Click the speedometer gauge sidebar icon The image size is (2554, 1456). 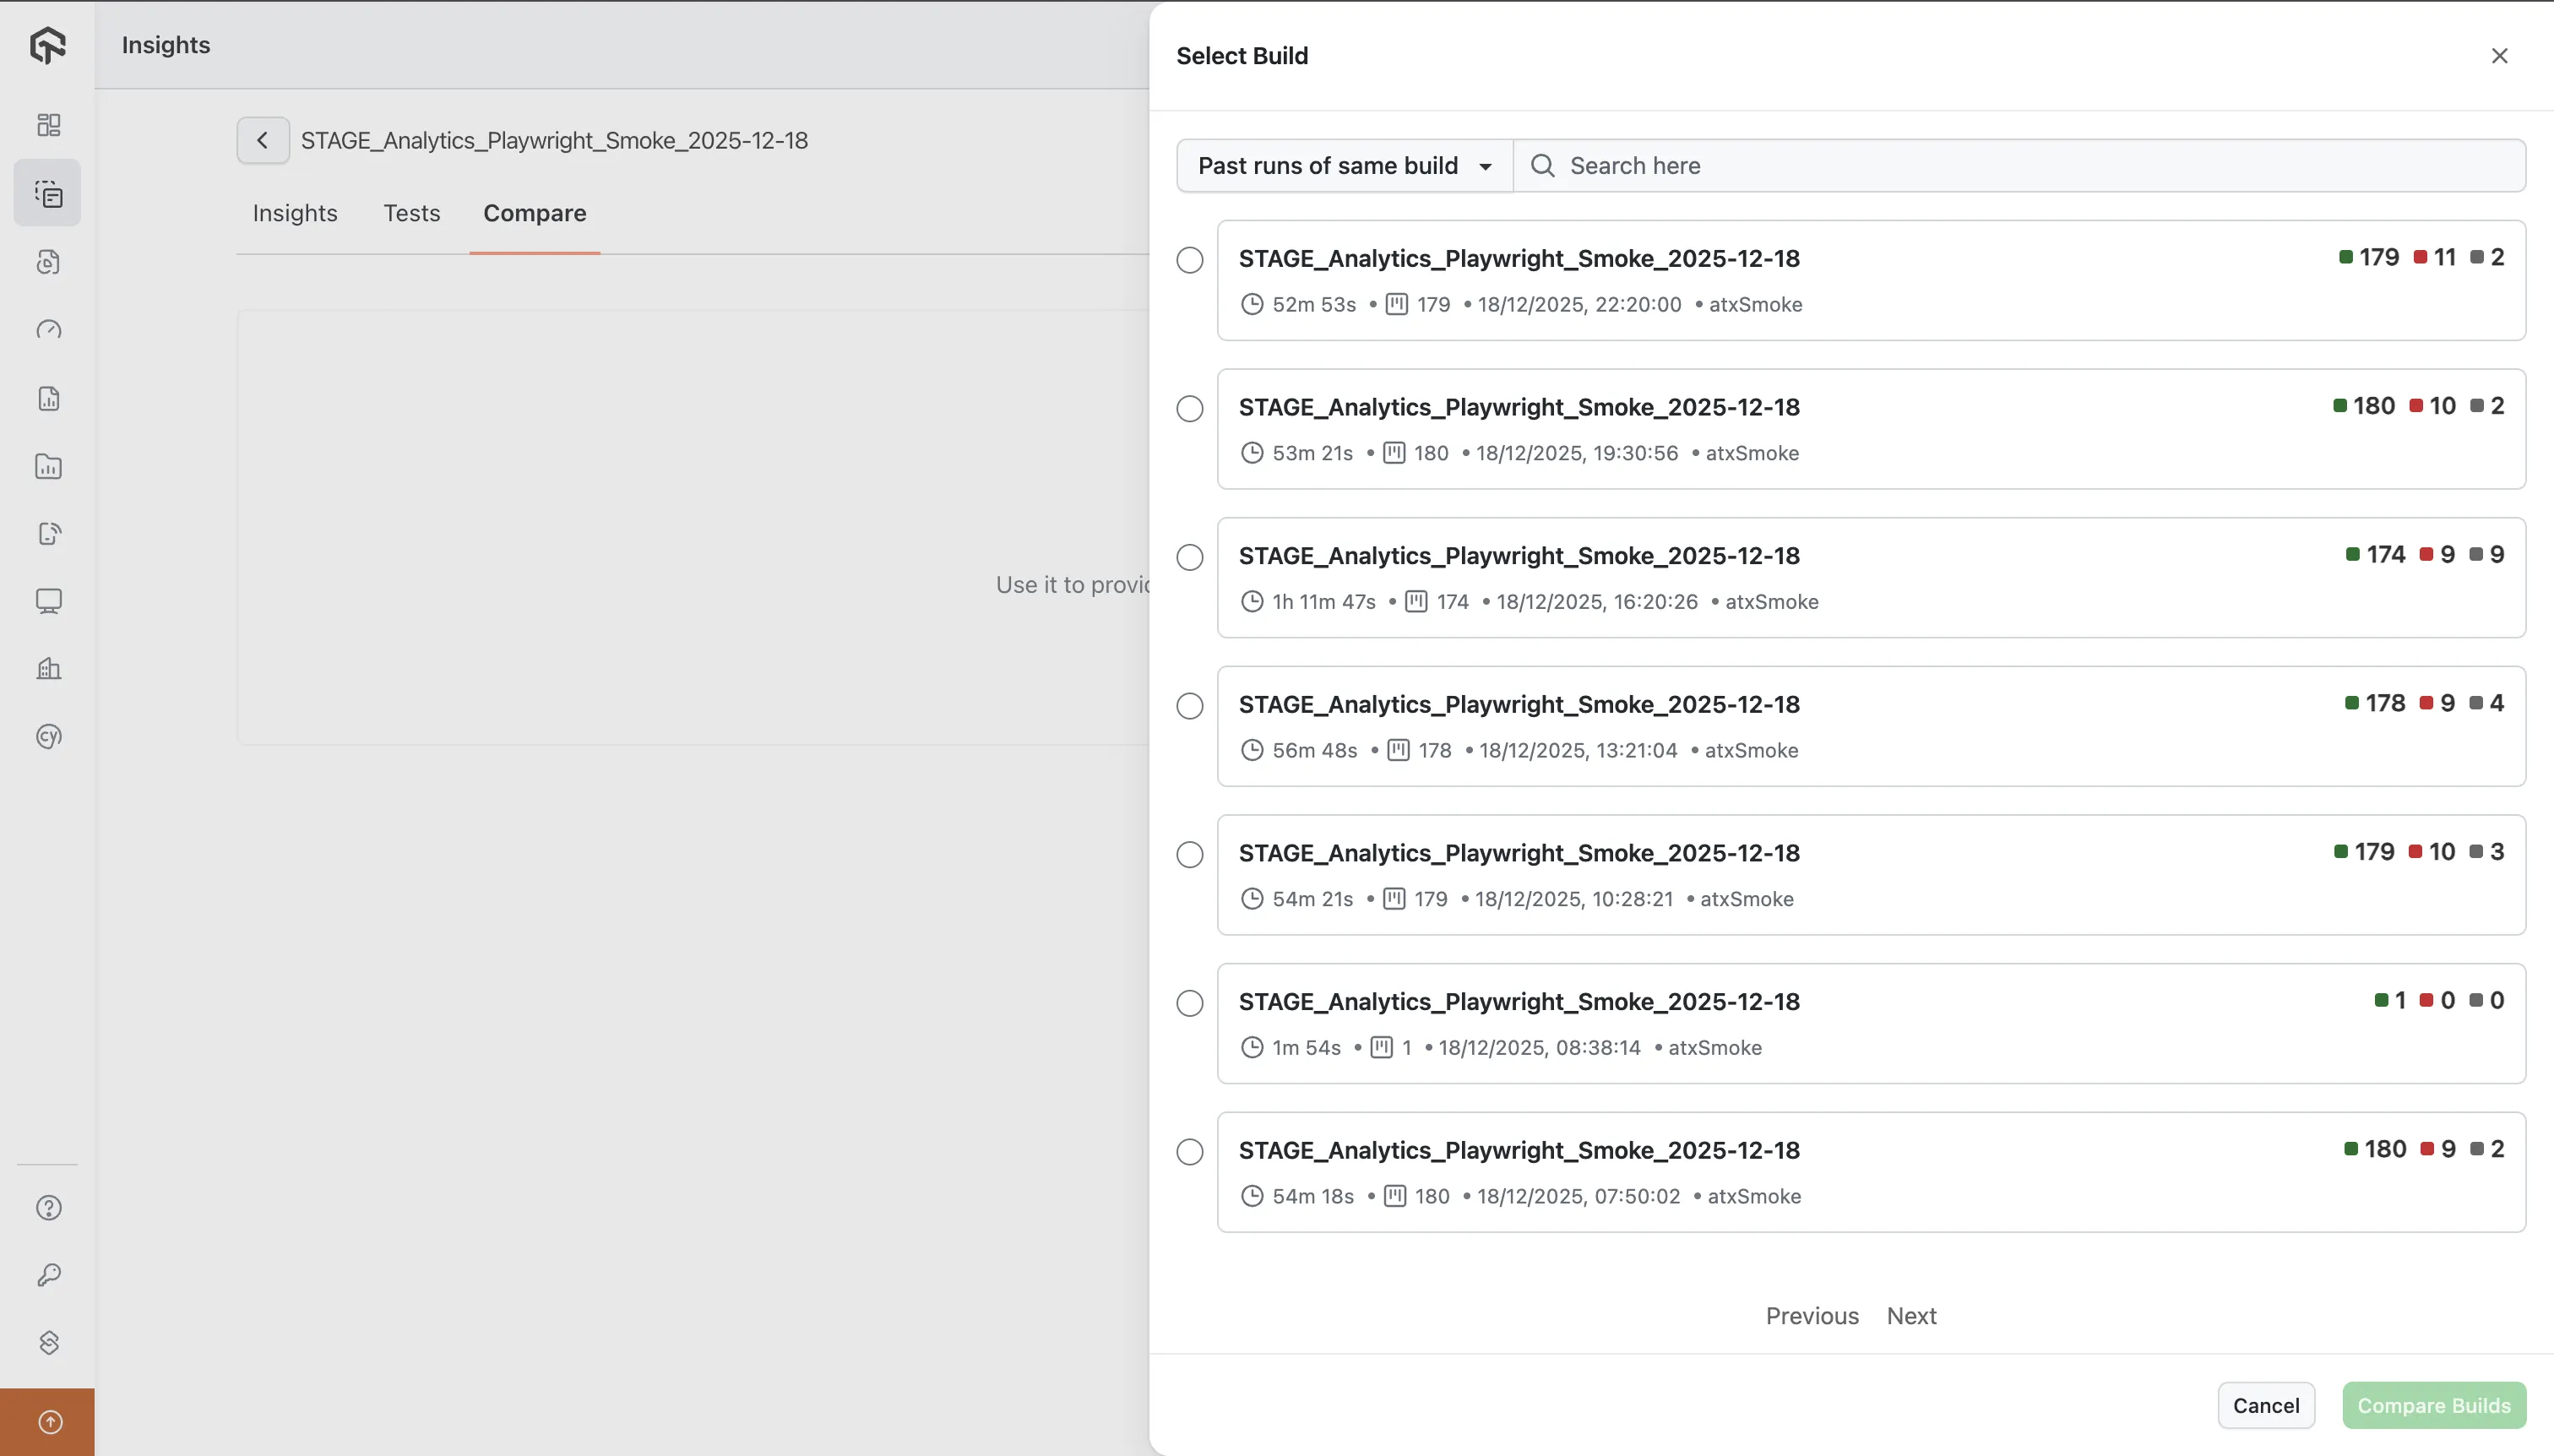[x=48, y=330]
